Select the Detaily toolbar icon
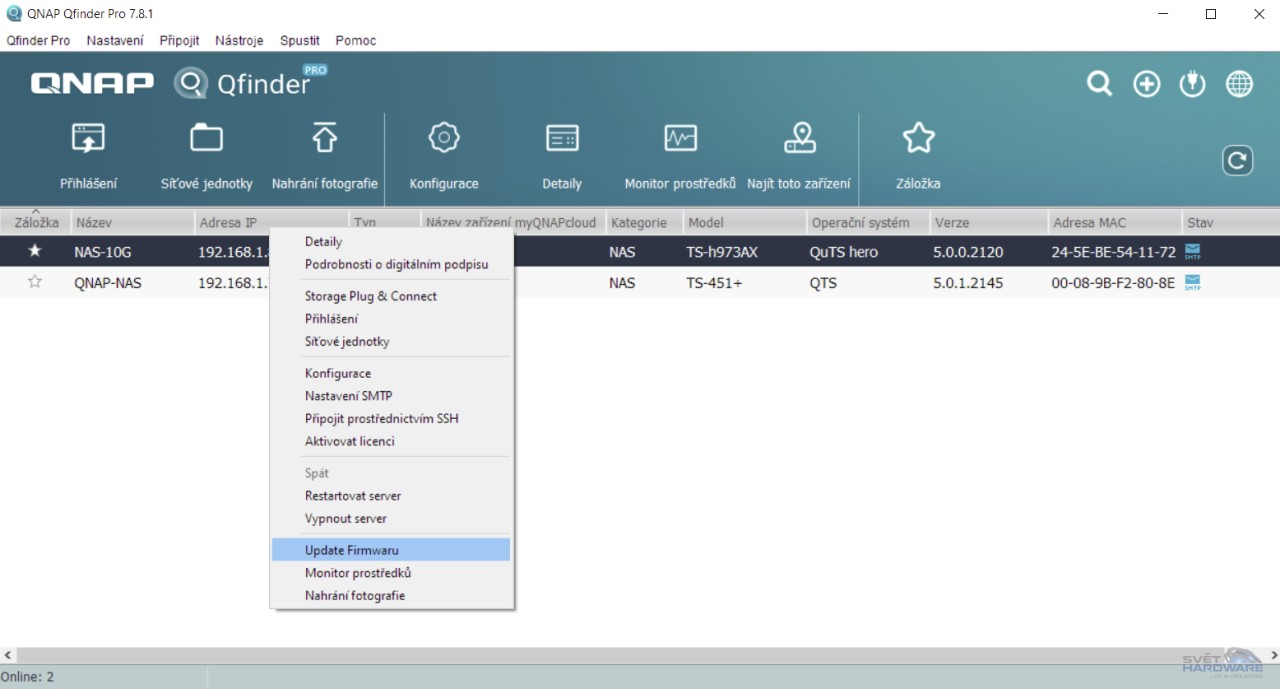1280x689 pixels. click(561, 155)
